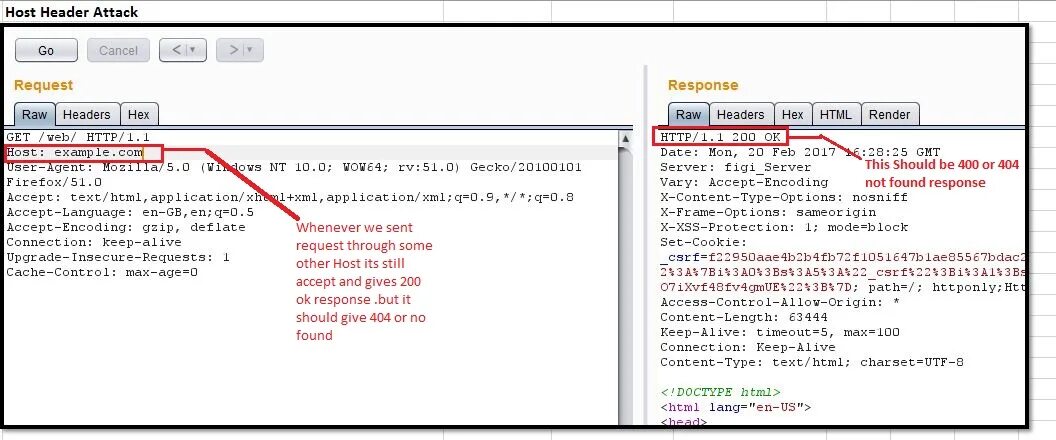This screenshot has height=440, width=1056.
Task: Click the <!DOCTYPE html> line in the response
Action: pyautogui.click(x=720, y=392)
